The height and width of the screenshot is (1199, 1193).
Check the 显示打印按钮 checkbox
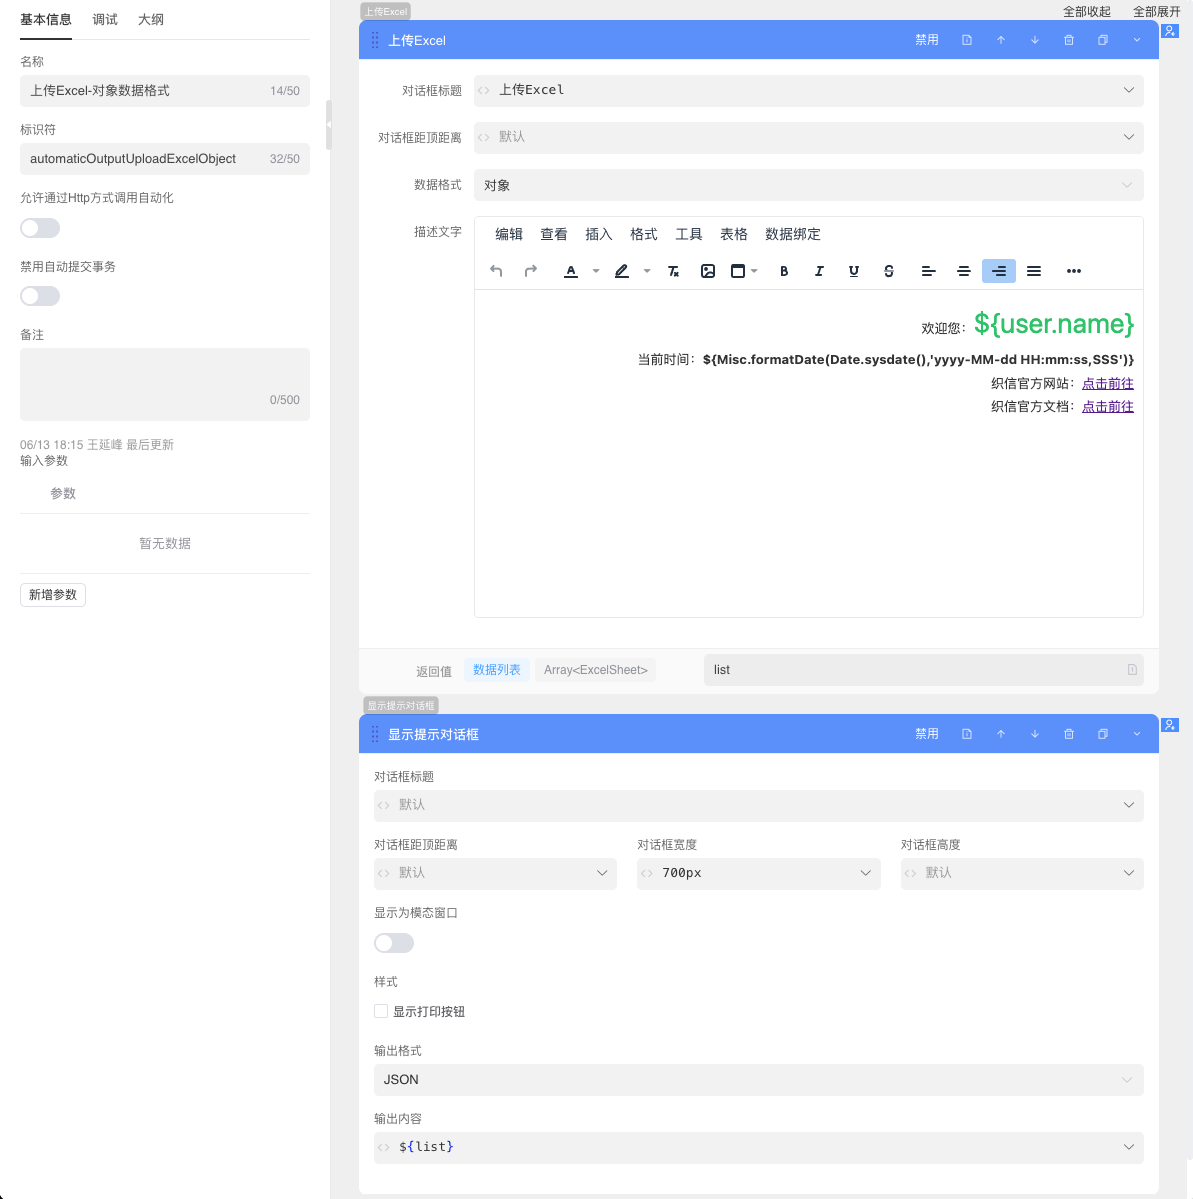(x=381, y=1011)
